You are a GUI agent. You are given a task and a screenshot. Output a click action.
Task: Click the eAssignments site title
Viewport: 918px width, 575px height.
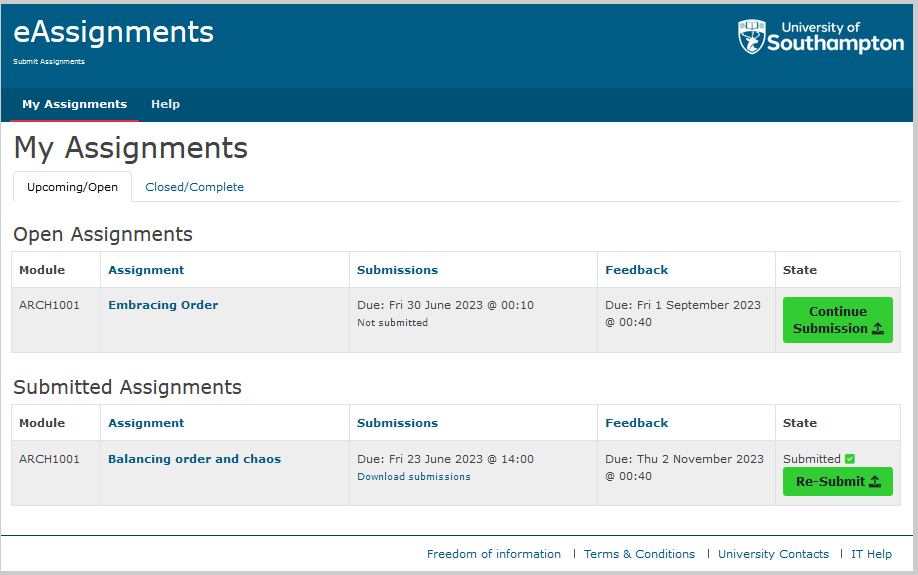pyautogui.click(x=114, y=32)
